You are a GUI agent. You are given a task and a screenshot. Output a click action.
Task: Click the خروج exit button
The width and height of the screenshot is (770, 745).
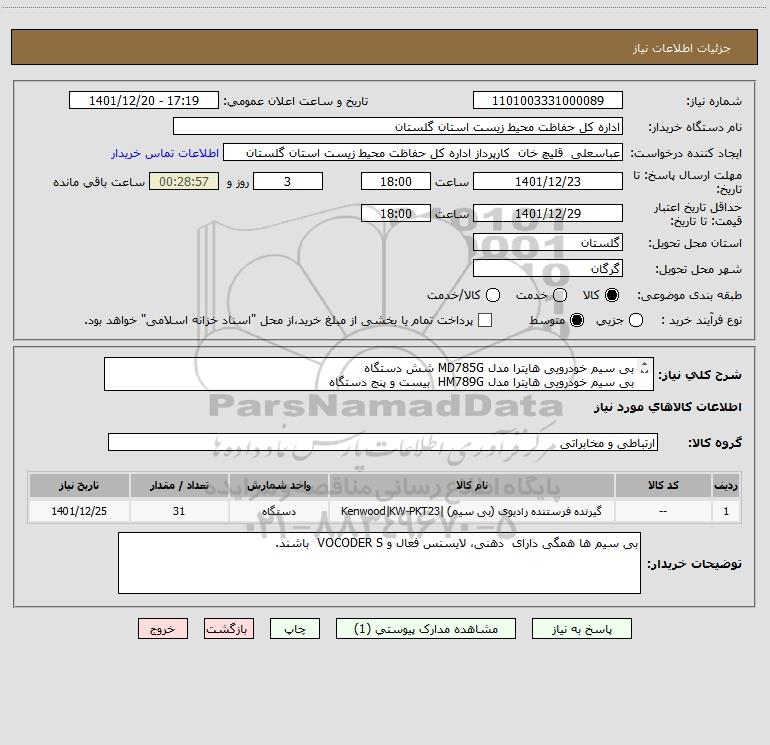point(163,629)
